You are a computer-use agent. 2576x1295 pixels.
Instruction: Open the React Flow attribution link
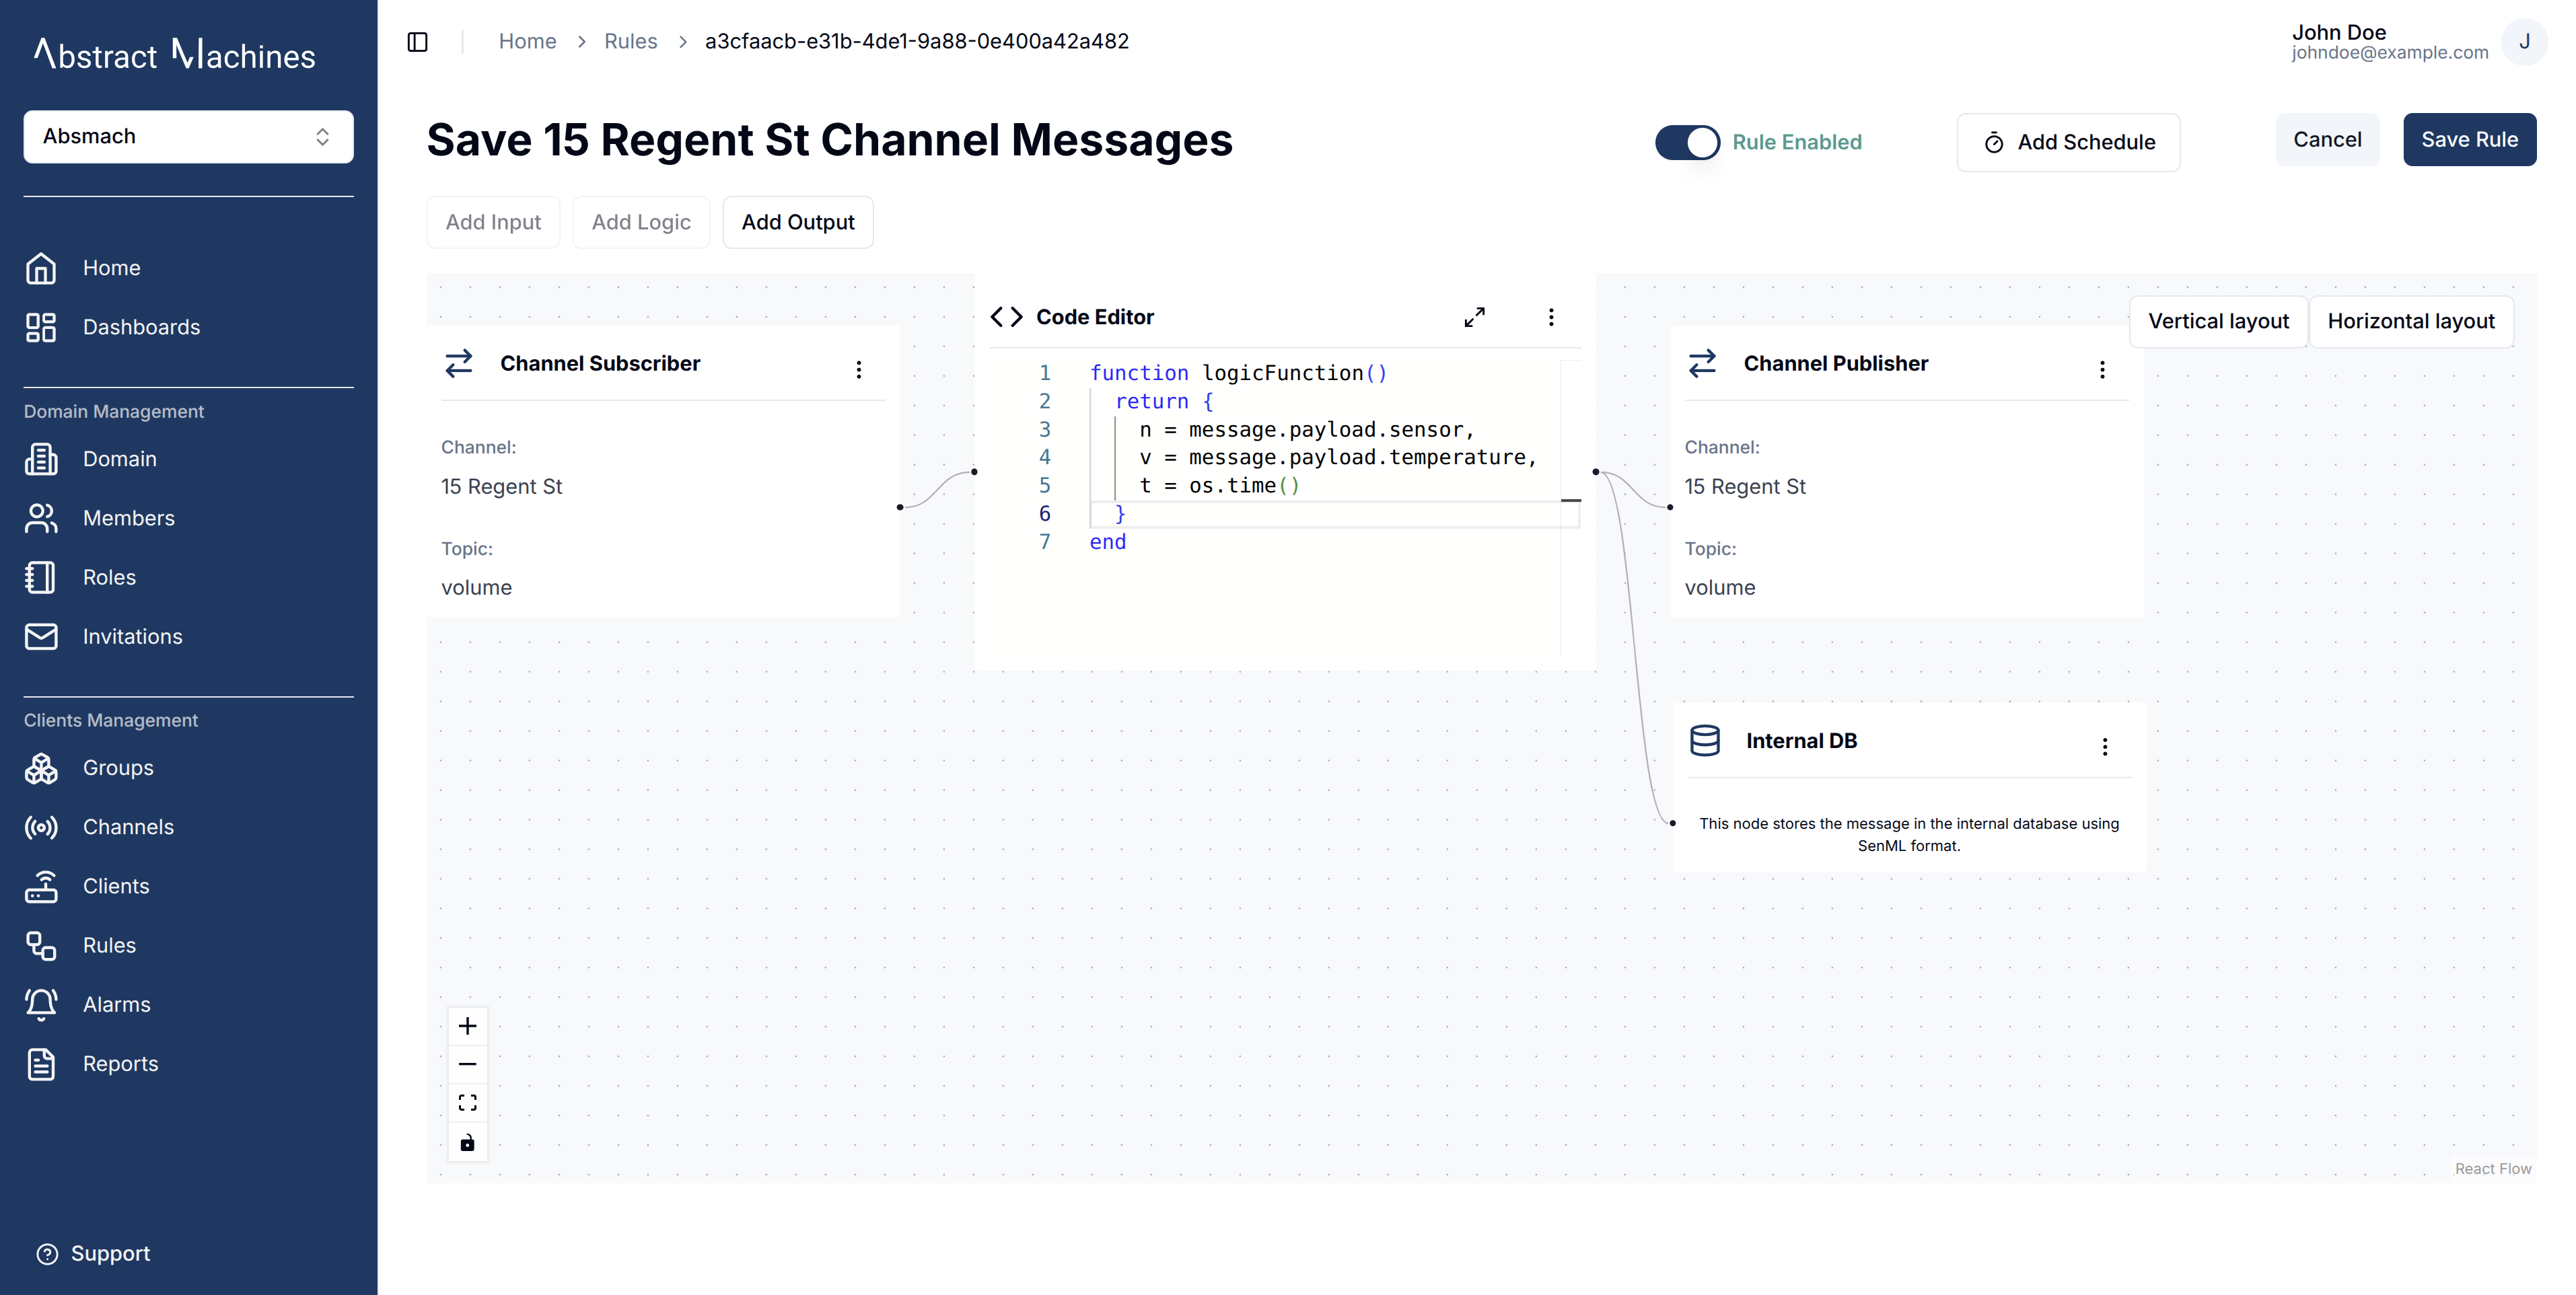click(x=2493, y=1169)
